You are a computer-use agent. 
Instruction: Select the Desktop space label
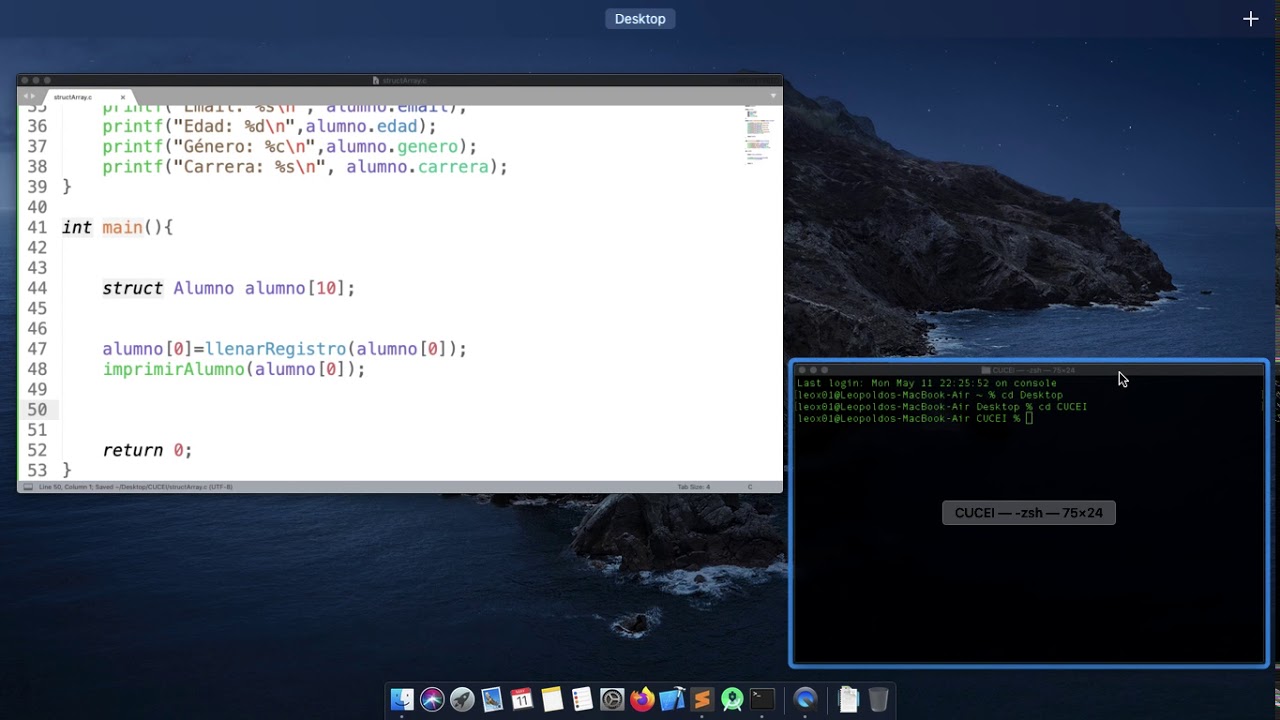tap(640, 19)
